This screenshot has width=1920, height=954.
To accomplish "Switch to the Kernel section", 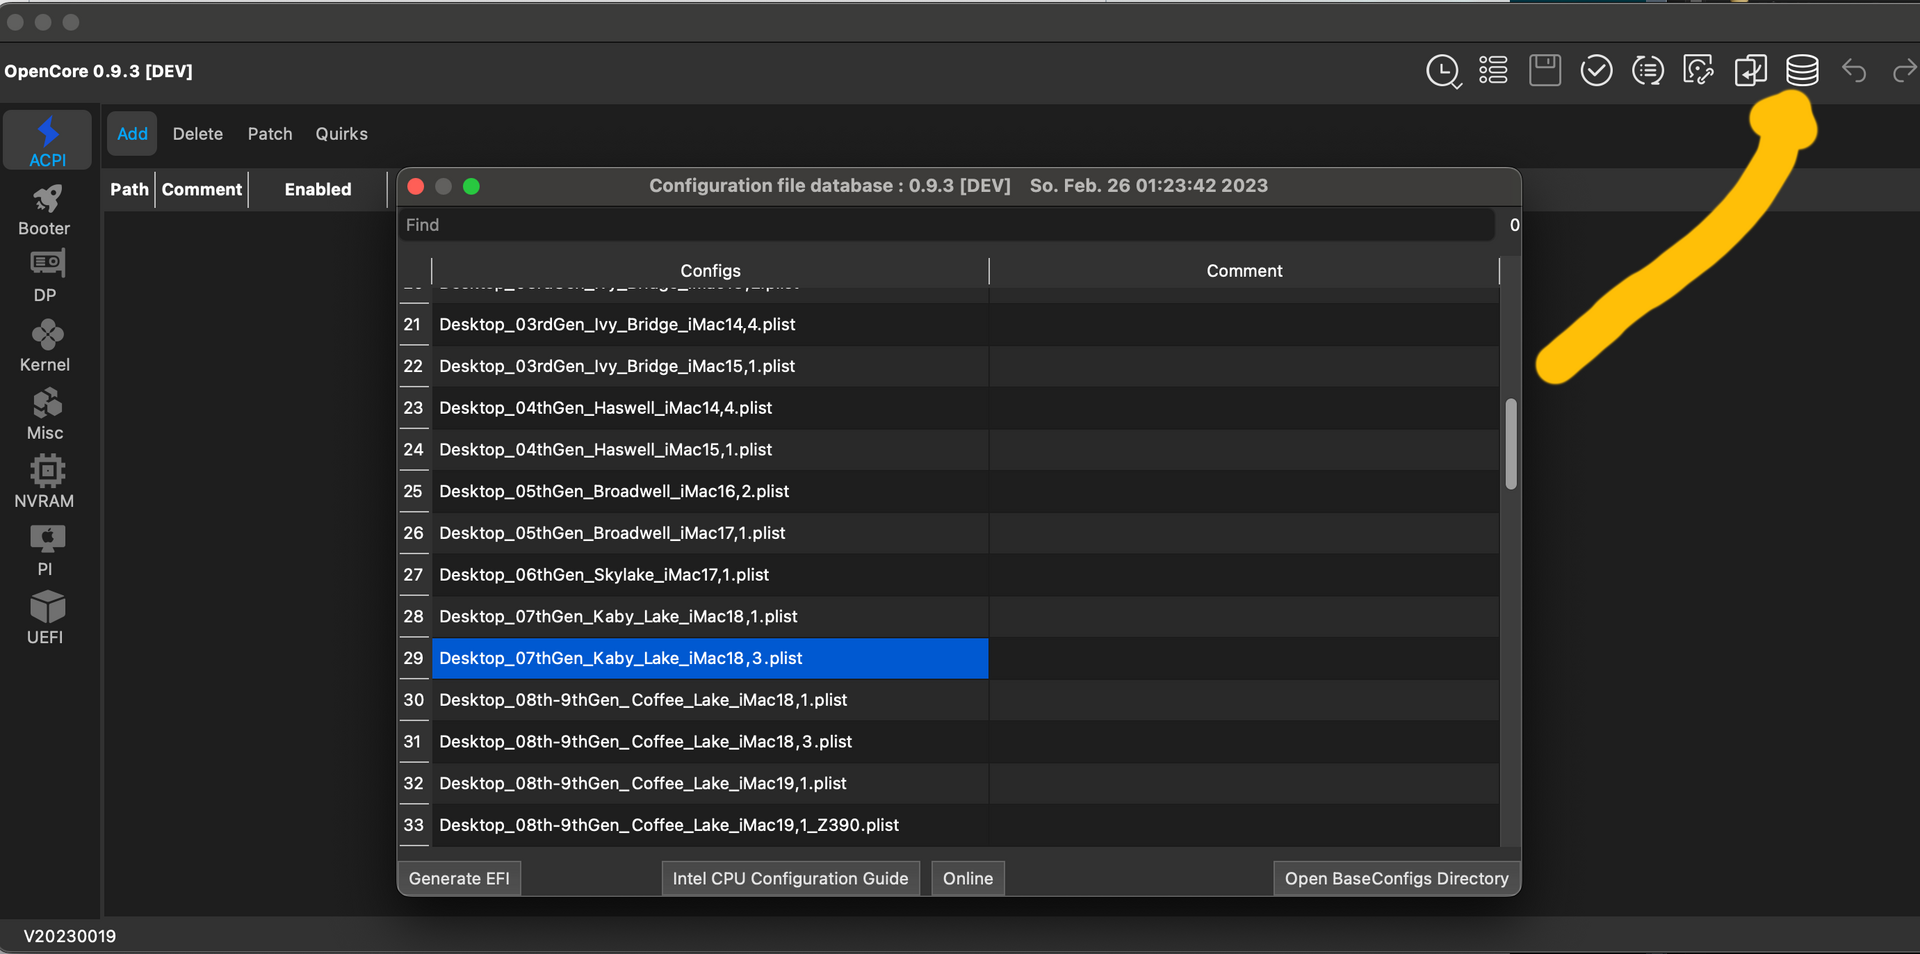I will coord(45,346).
